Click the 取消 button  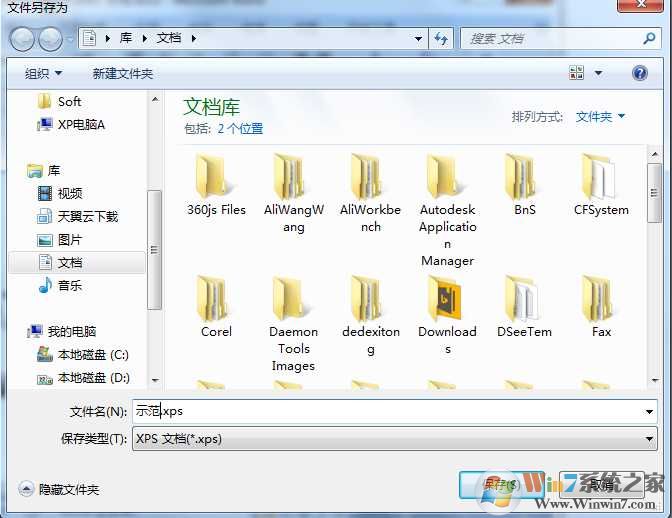(602, 485)
